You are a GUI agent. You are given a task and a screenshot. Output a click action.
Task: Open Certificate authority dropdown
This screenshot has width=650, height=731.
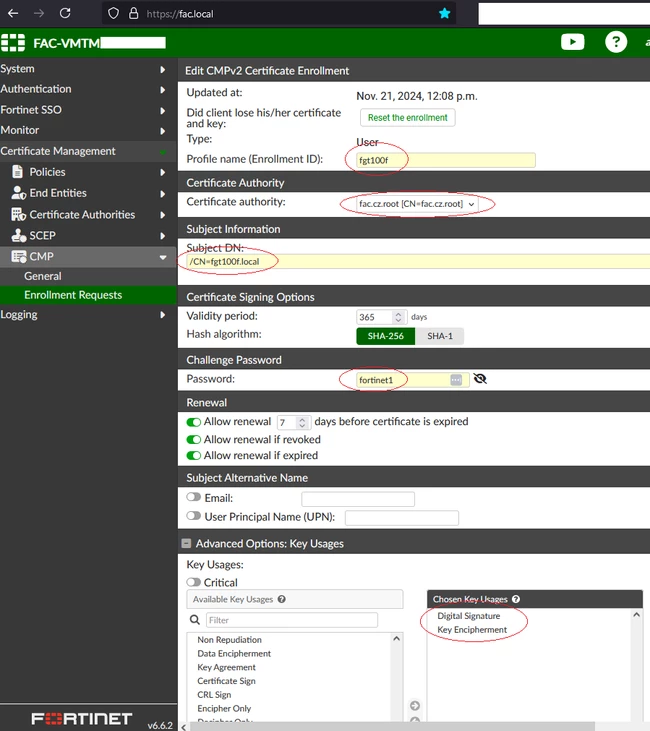(x=417, y=204)
